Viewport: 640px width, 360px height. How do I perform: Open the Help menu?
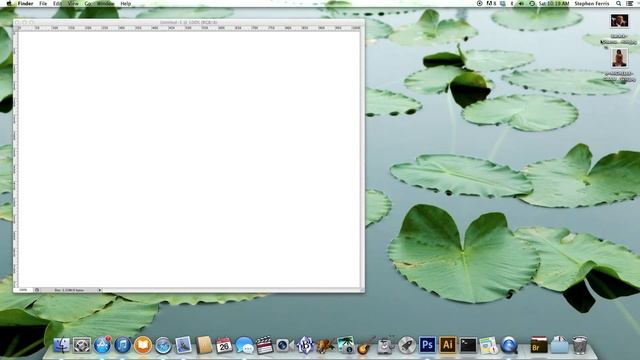tap(126, 3)
